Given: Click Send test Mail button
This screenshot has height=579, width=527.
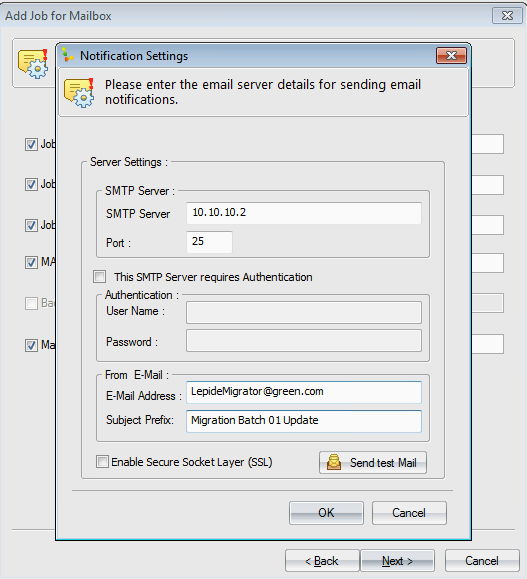Looking at the screenshot, I should (x=373, y=462).
